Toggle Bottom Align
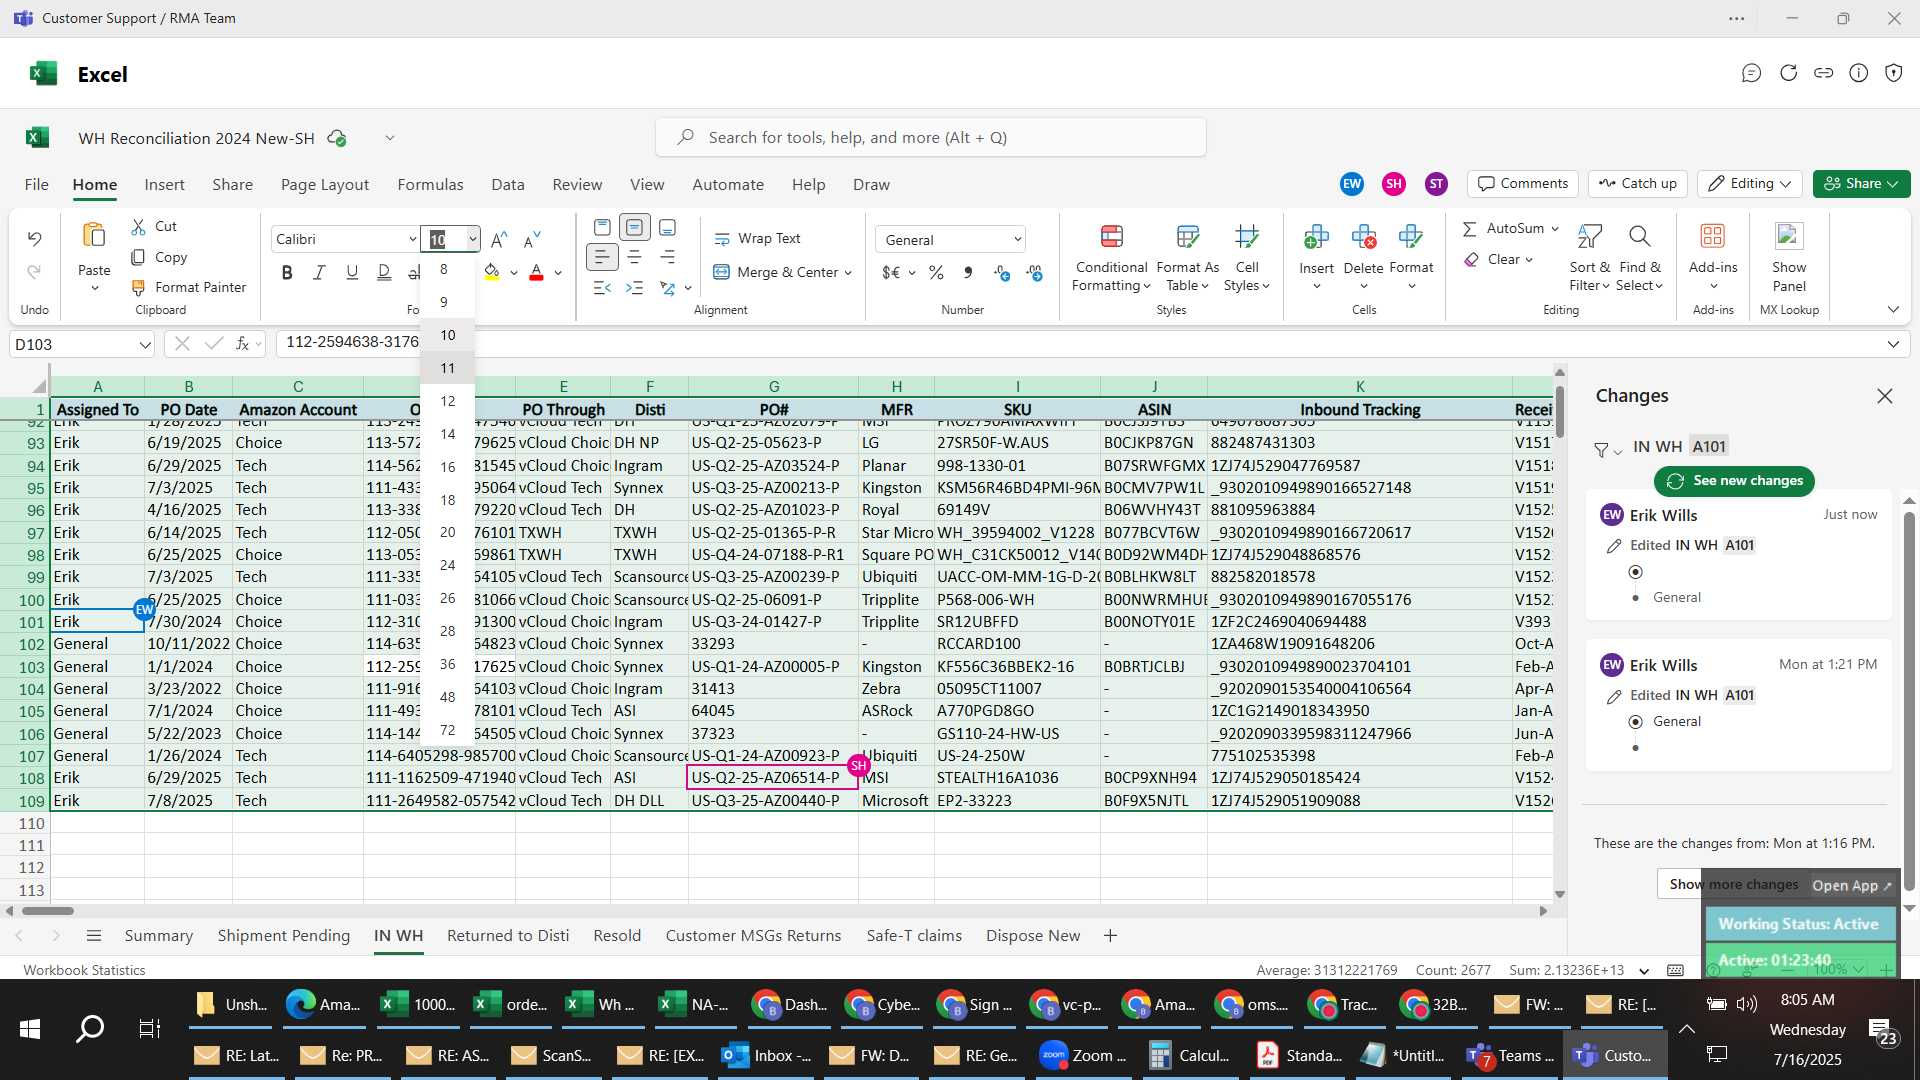Viewport: 1920px width, 1080px height. pyautogui.click(x=668, y=228)
